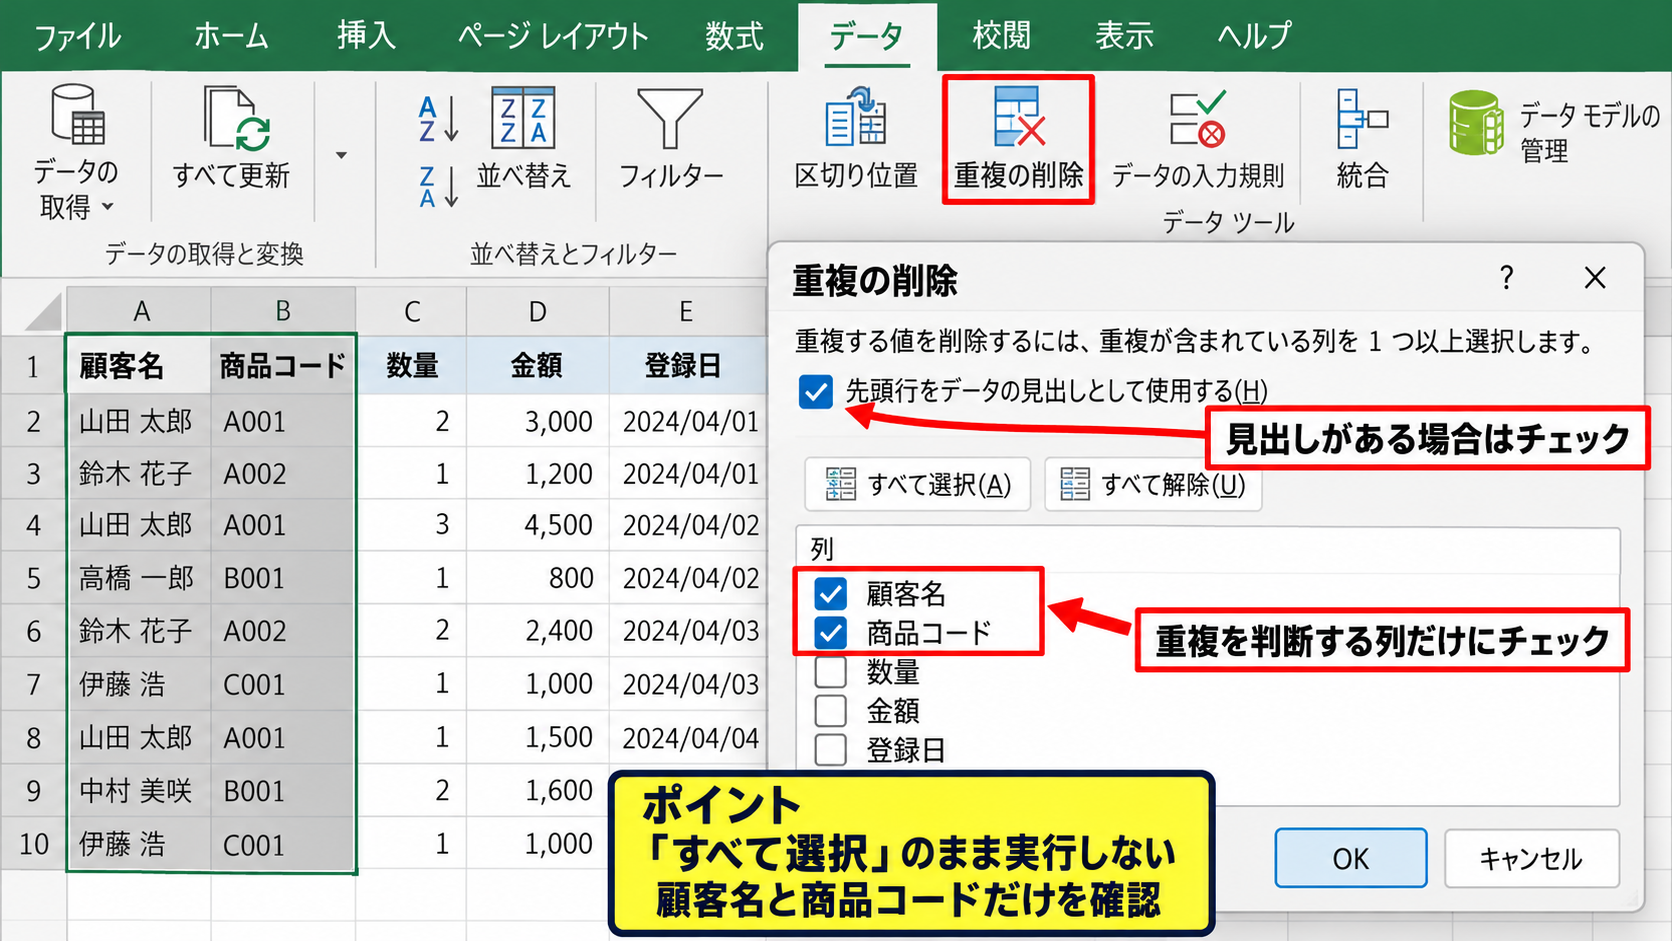Open the ヘルプ tab
Image resolution: width=1672 pixels, height=941 pixels.
1254,37
